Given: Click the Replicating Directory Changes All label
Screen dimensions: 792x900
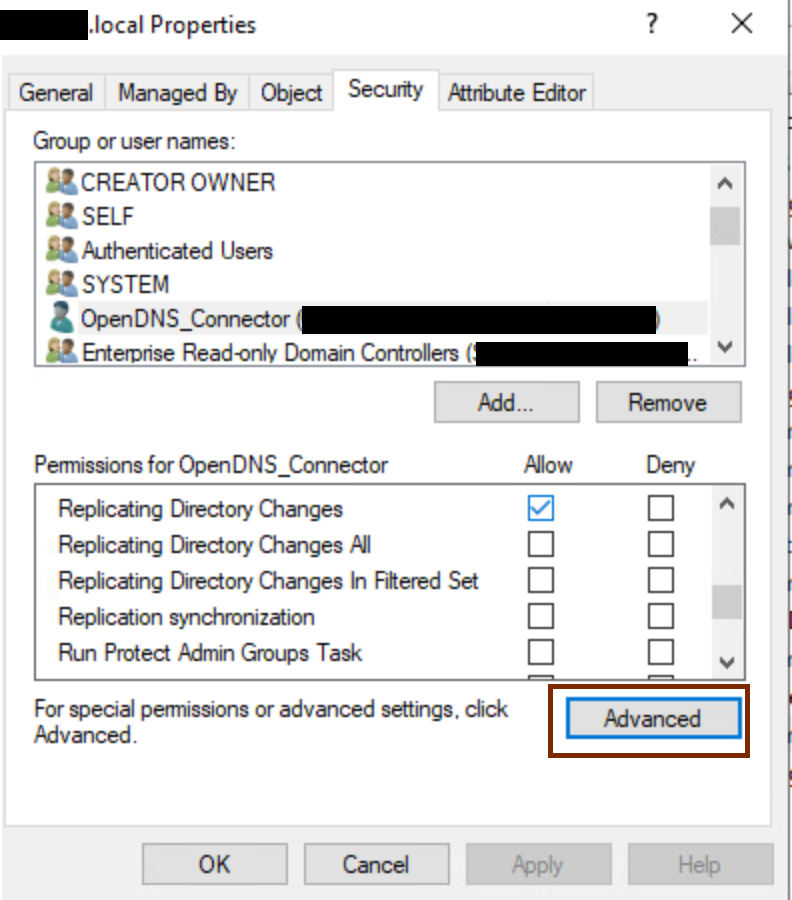Looking at the screenshot, I should pyautogui.click(x=215, y=545).
